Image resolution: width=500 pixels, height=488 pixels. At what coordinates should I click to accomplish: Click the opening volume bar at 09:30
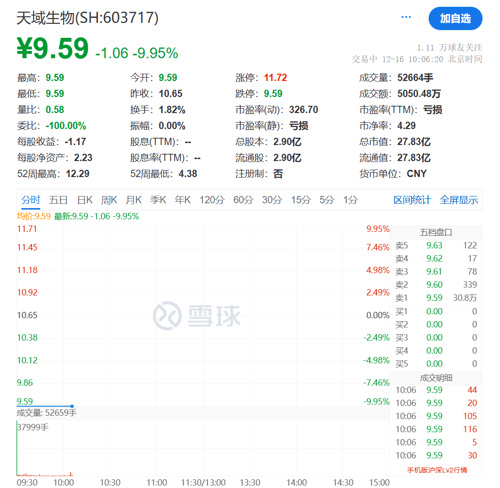(17, 448)
